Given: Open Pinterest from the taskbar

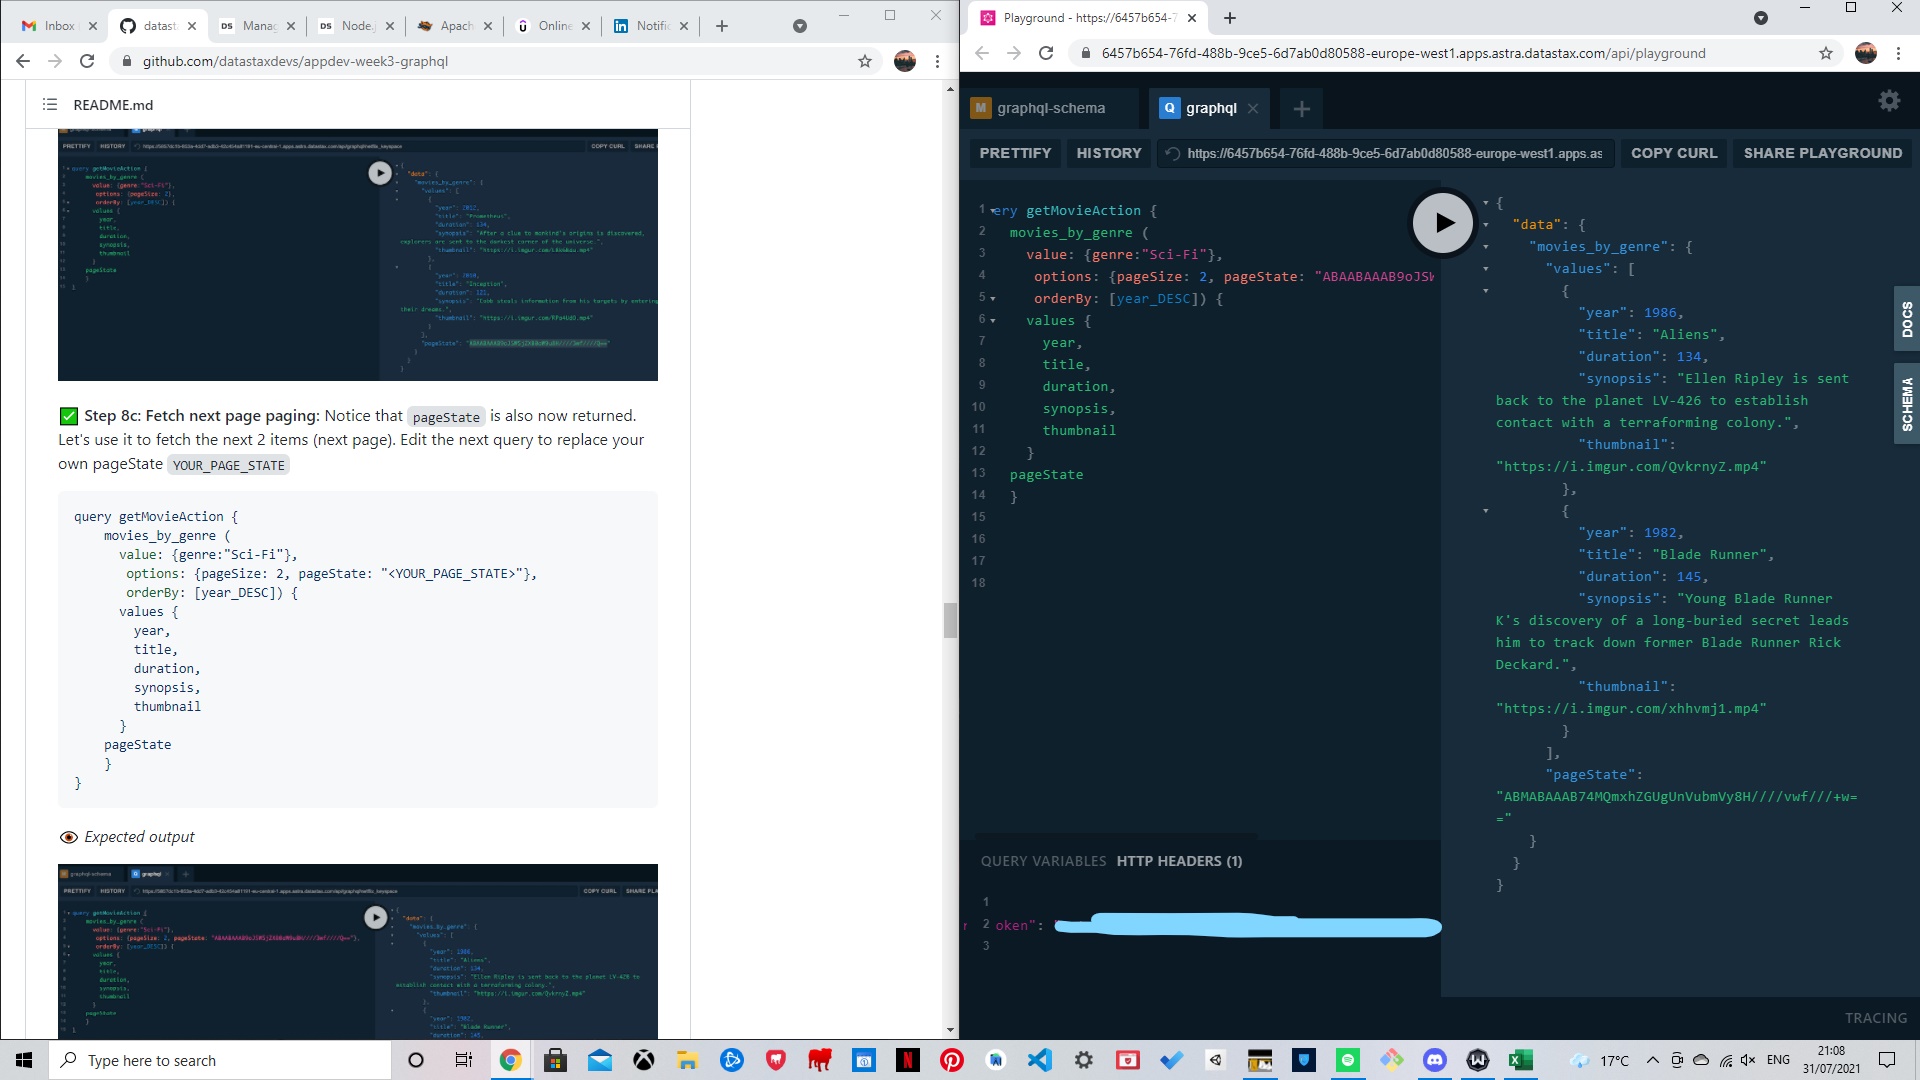Looking at the screenshot, I should [951, 1060].
